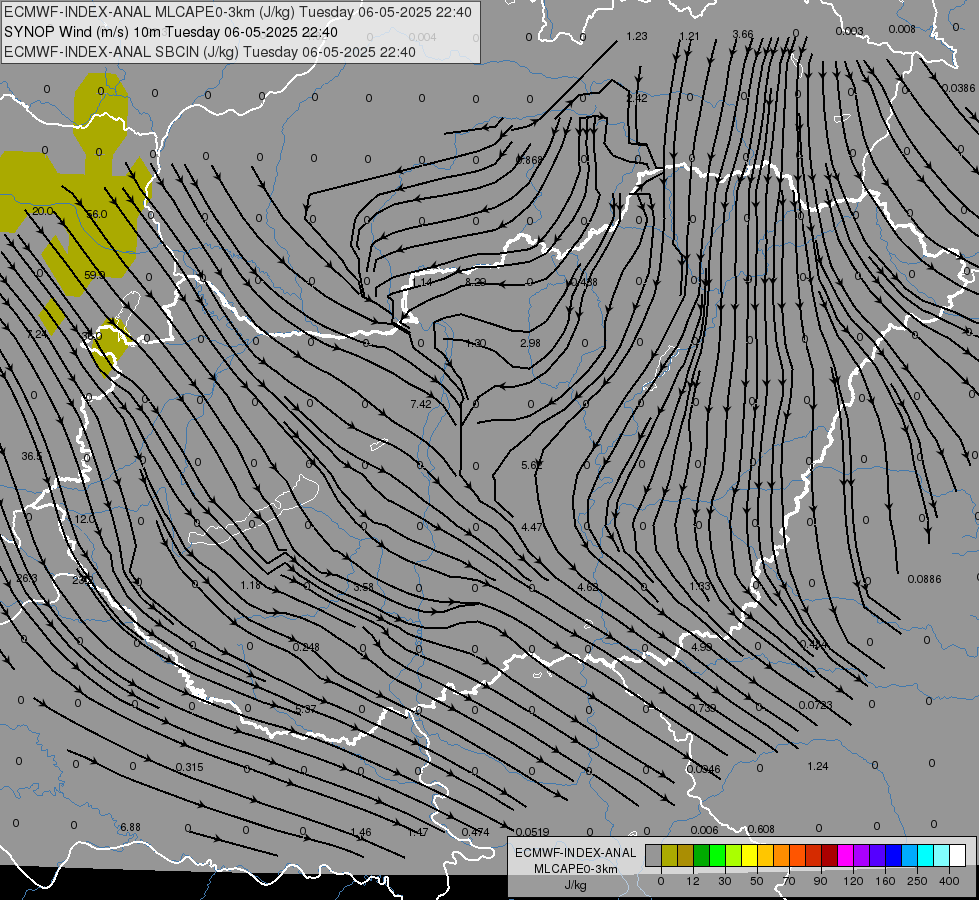979x900 pixels.
Task: Click the 7.42 value on the map
Action: coord(421,404)
